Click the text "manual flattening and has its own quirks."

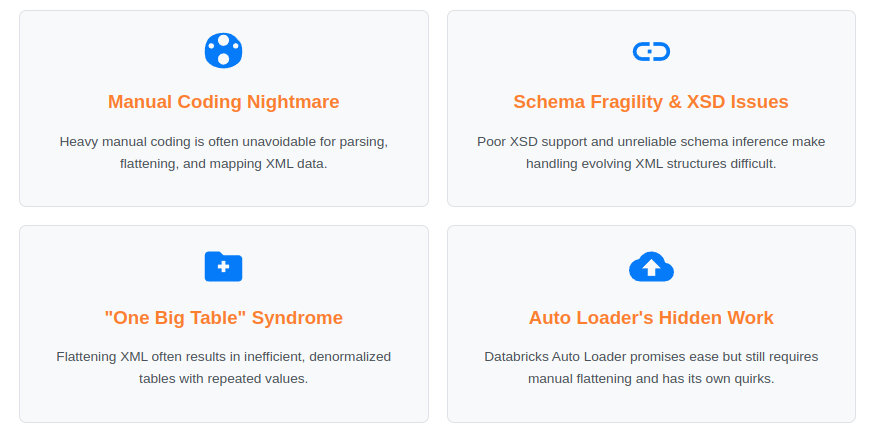click(651, 379)
